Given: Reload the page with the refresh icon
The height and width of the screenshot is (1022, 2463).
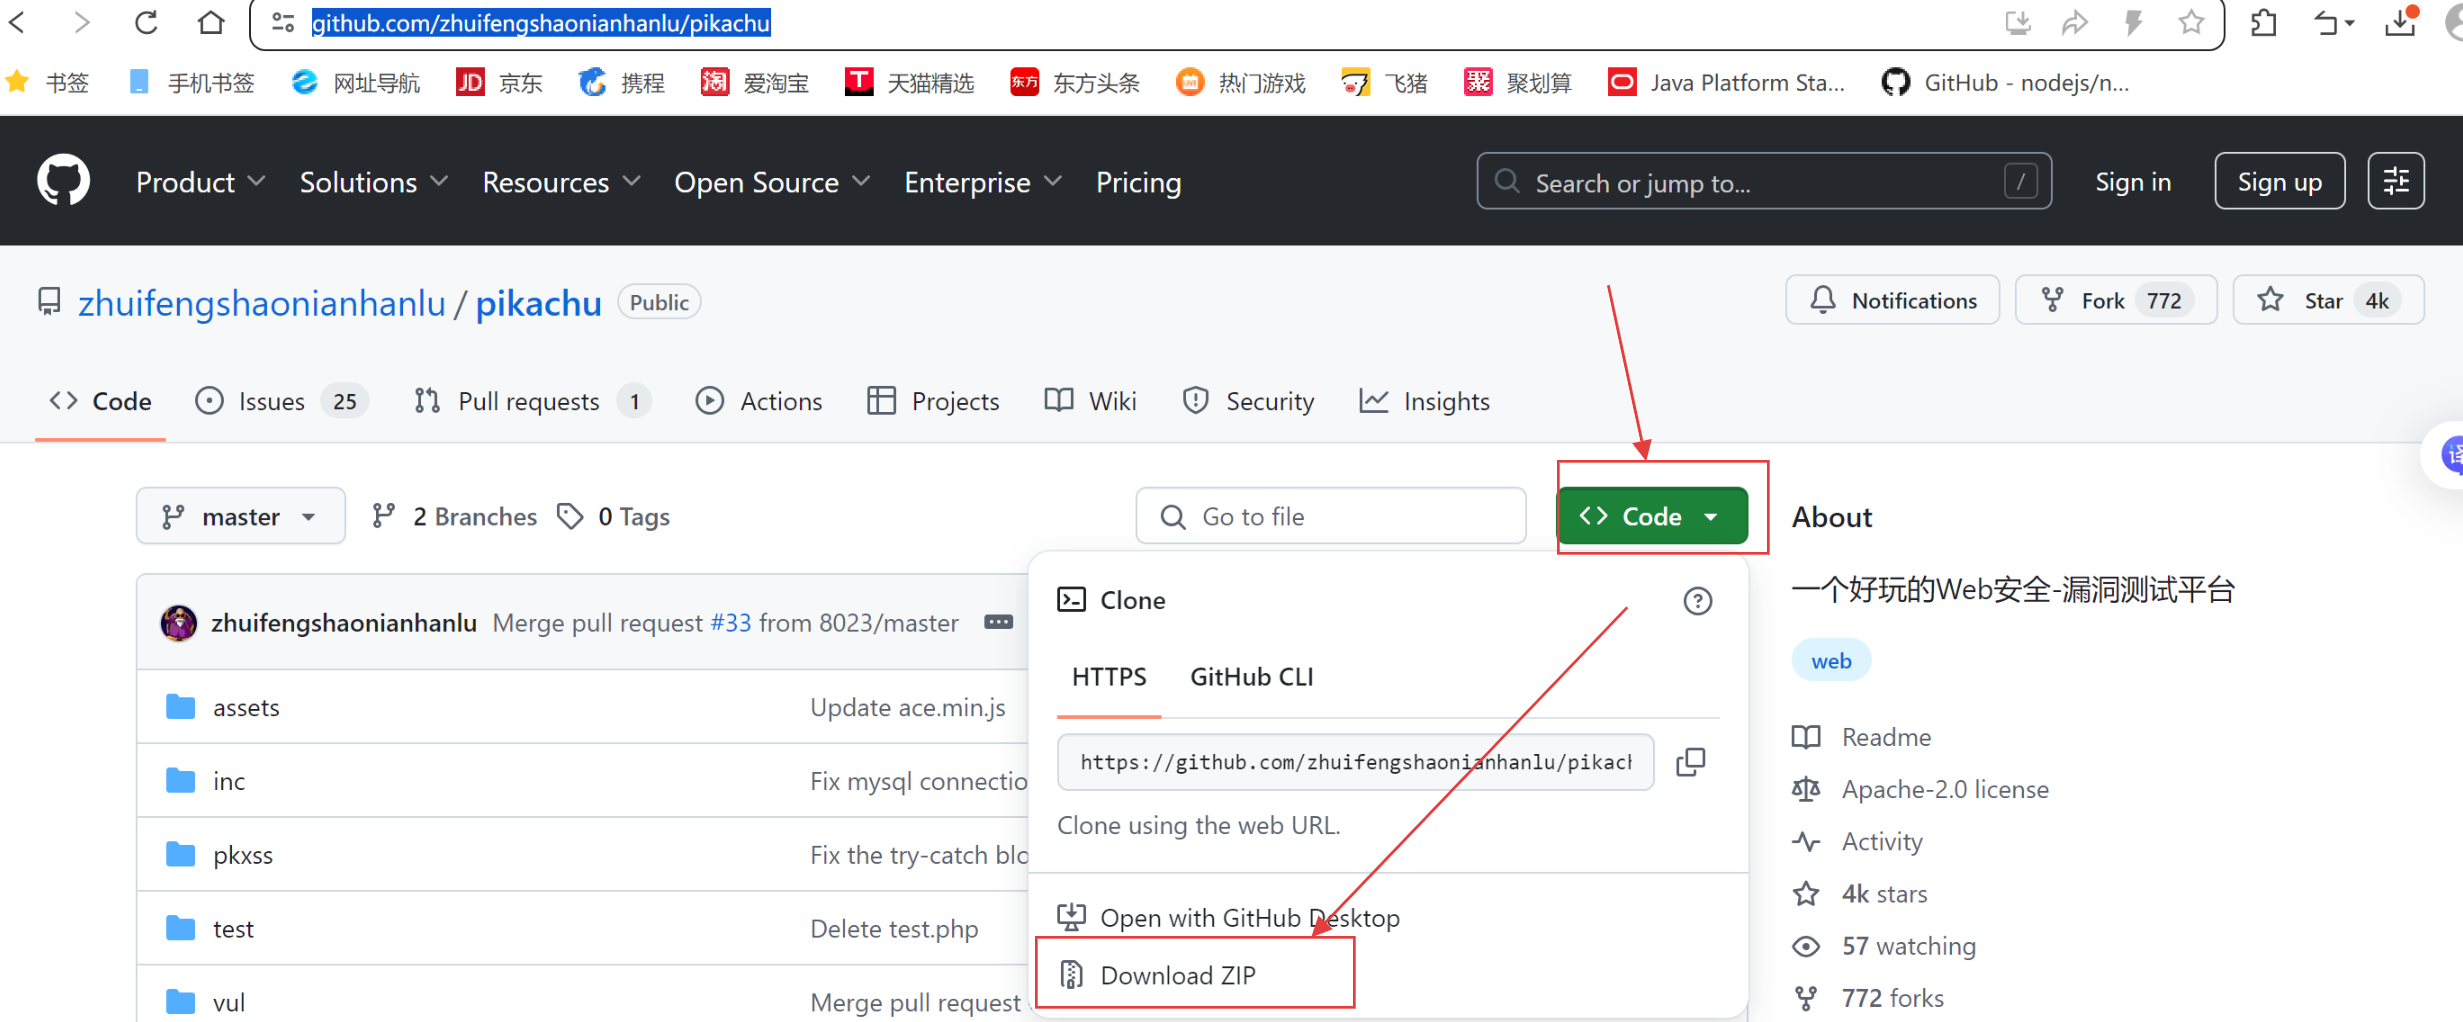Looking at the screenshot, I should [x=146, y=22].
